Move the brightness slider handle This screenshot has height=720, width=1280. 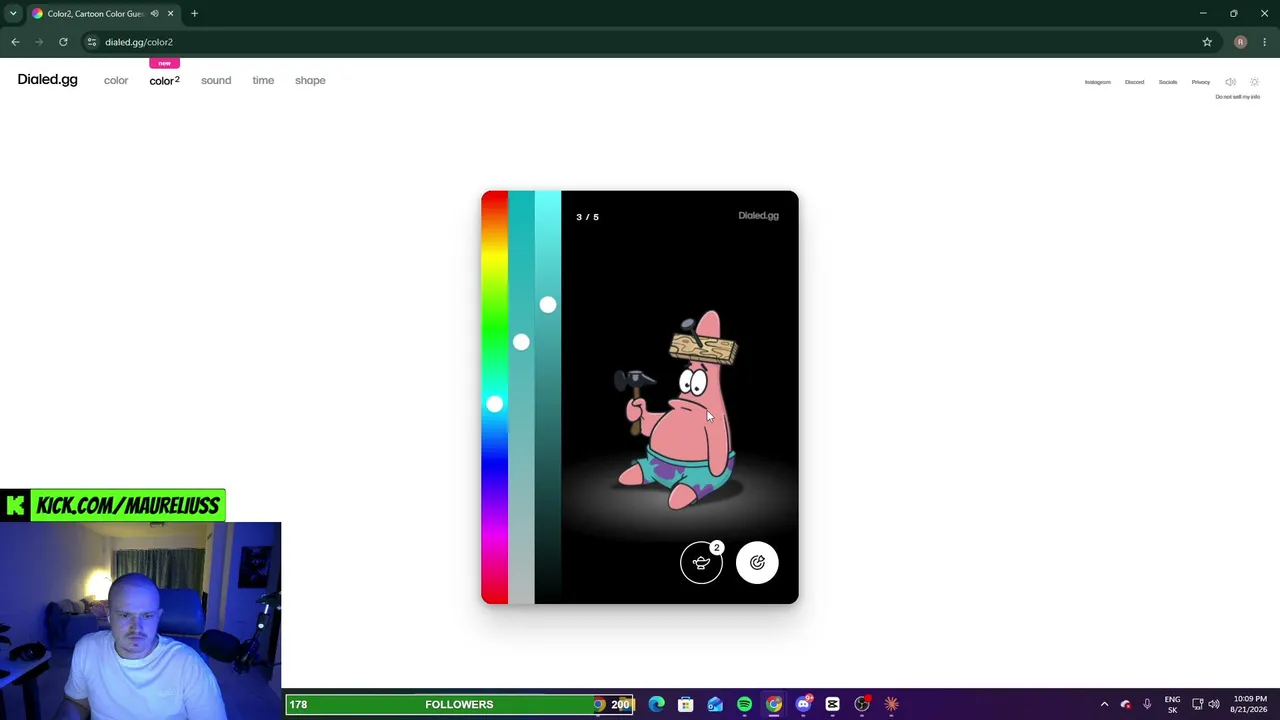548,305
